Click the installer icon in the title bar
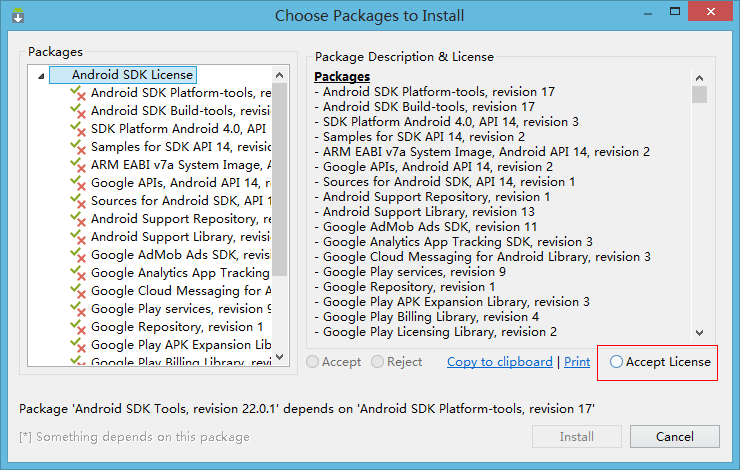The height and width of the screenshot is (470, 740). coord(17,15)
